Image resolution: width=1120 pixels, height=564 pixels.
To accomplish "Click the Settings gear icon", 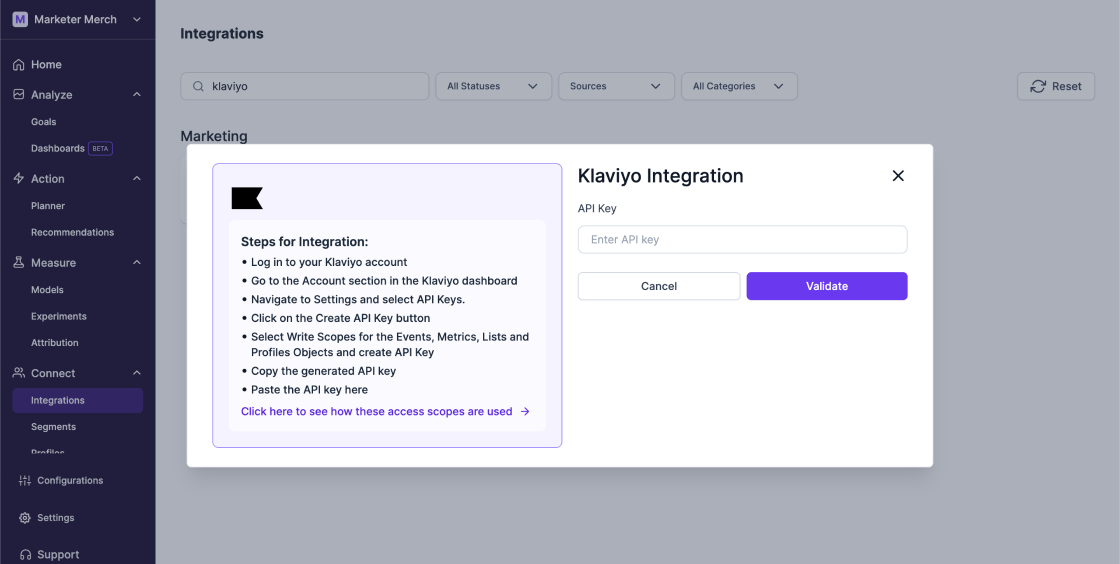I will (25, 518).
